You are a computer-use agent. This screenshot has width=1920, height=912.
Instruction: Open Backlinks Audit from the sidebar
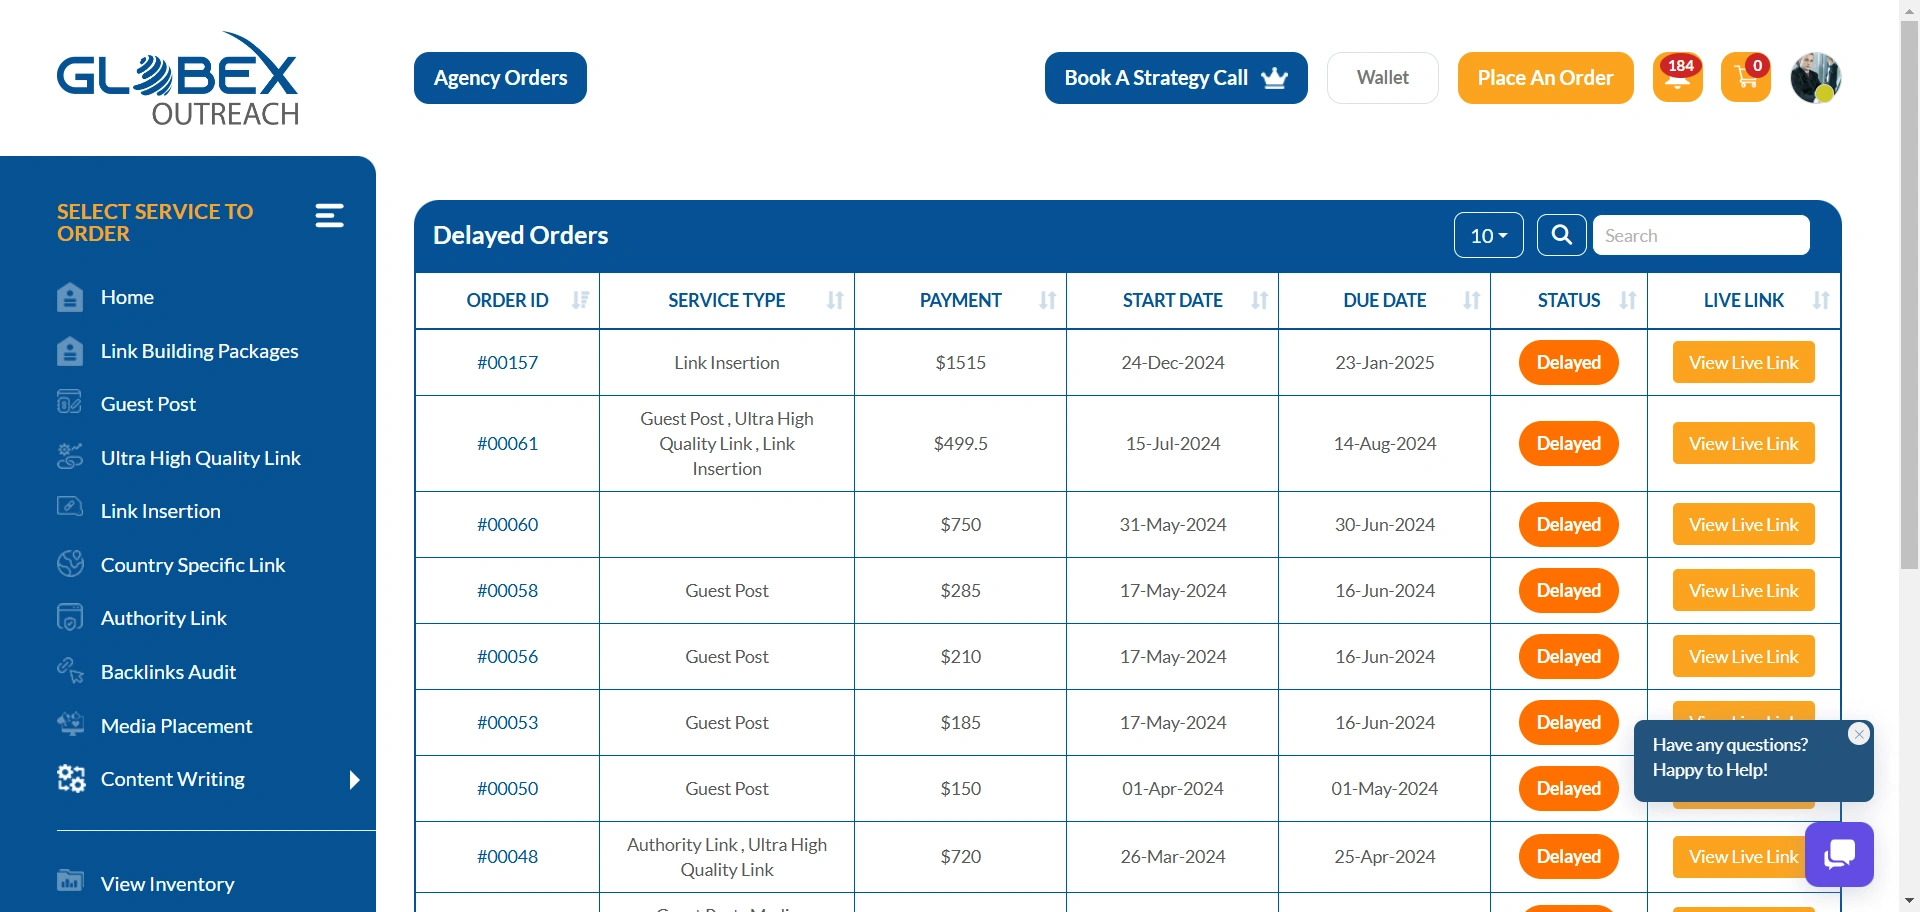tap(168, 672)
